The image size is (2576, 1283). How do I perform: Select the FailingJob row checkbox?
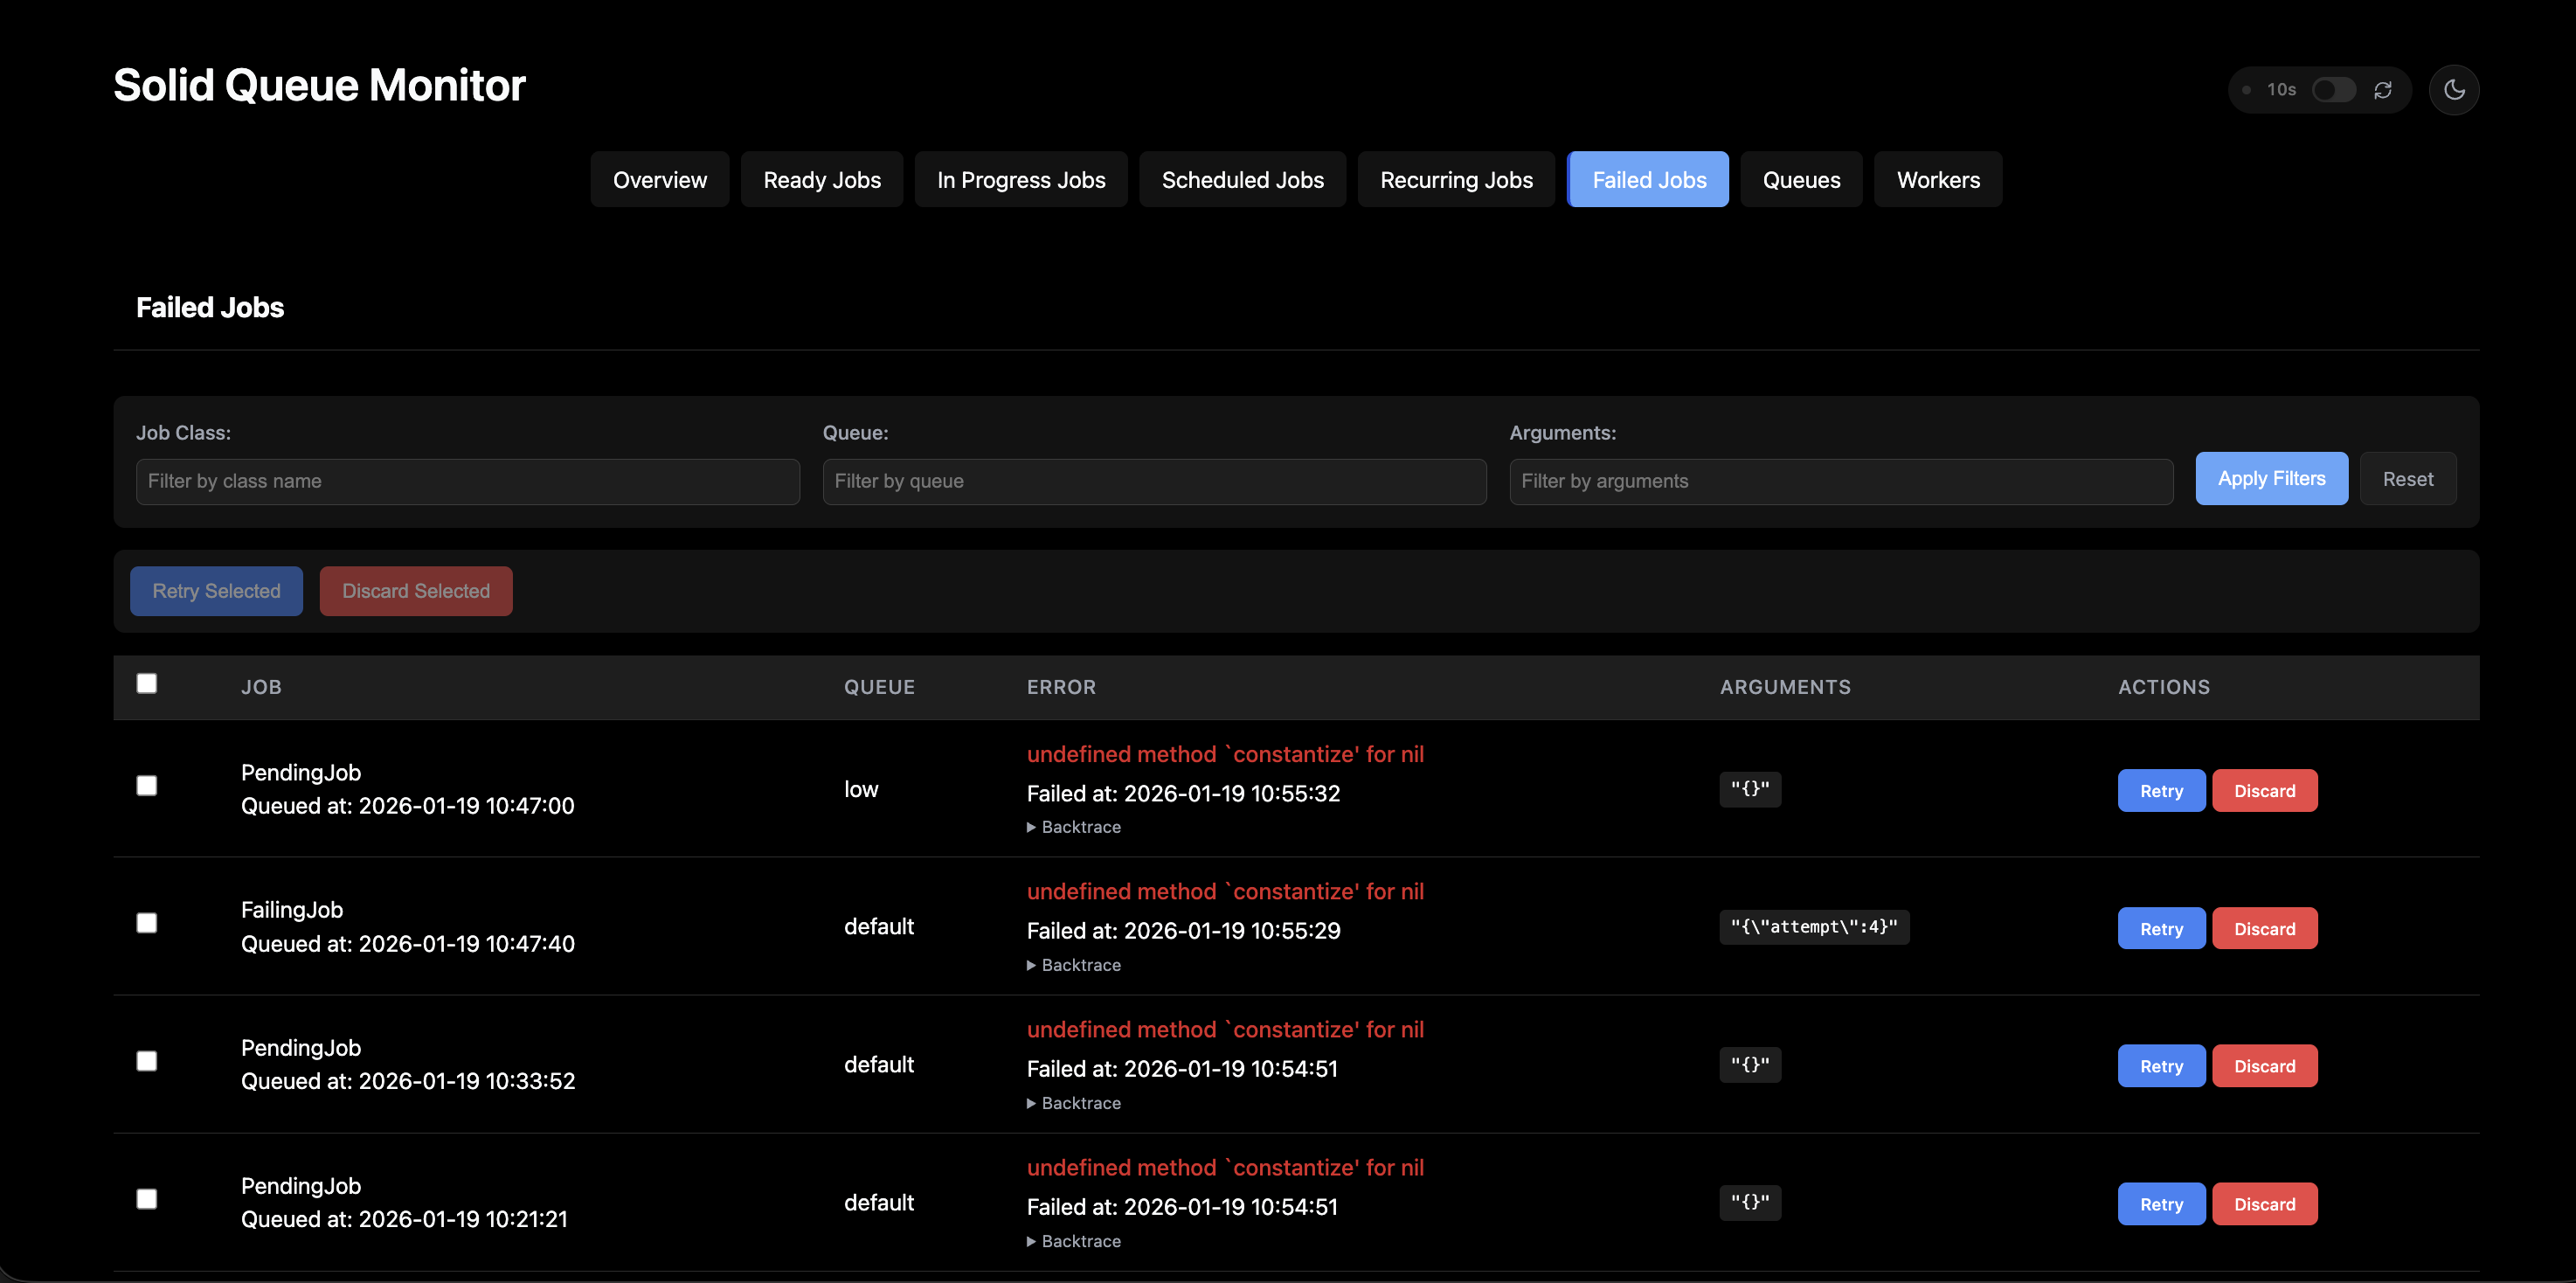tap(147, 923)
